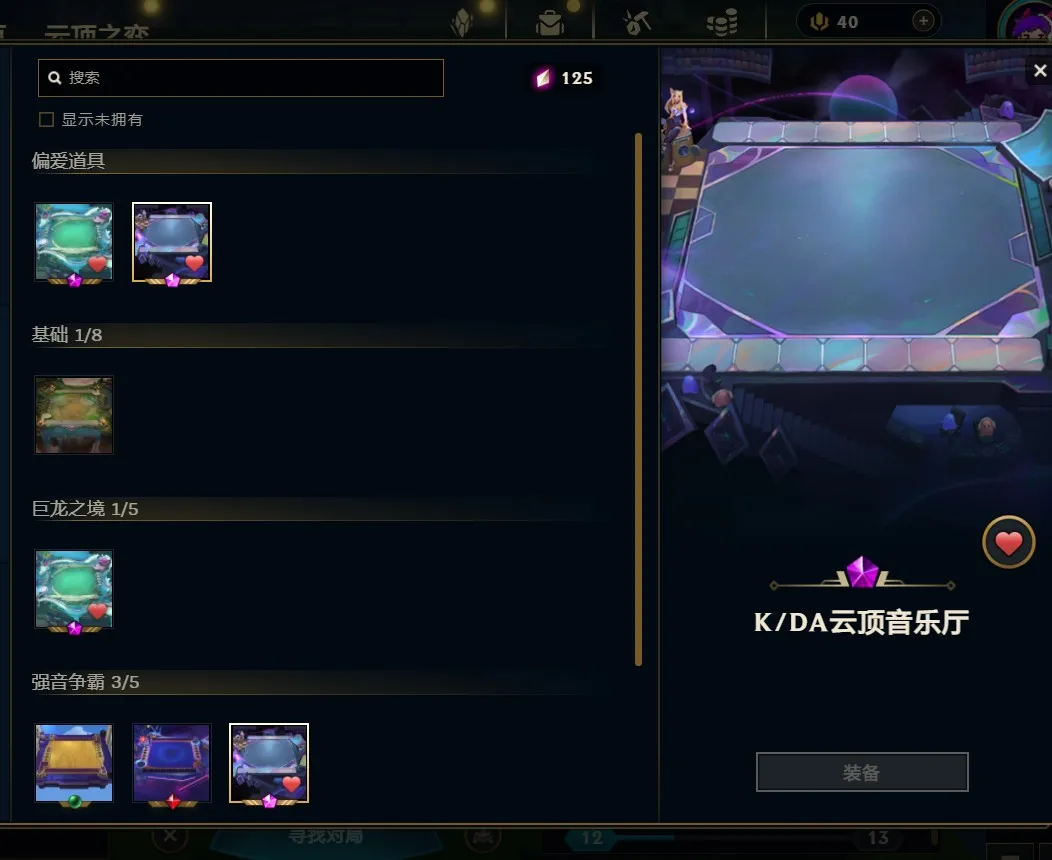Viewport: 1052px width, 860px height.
Task: Click the 装备 equip button
Action: pyautogui.click(x=862, y=772)
